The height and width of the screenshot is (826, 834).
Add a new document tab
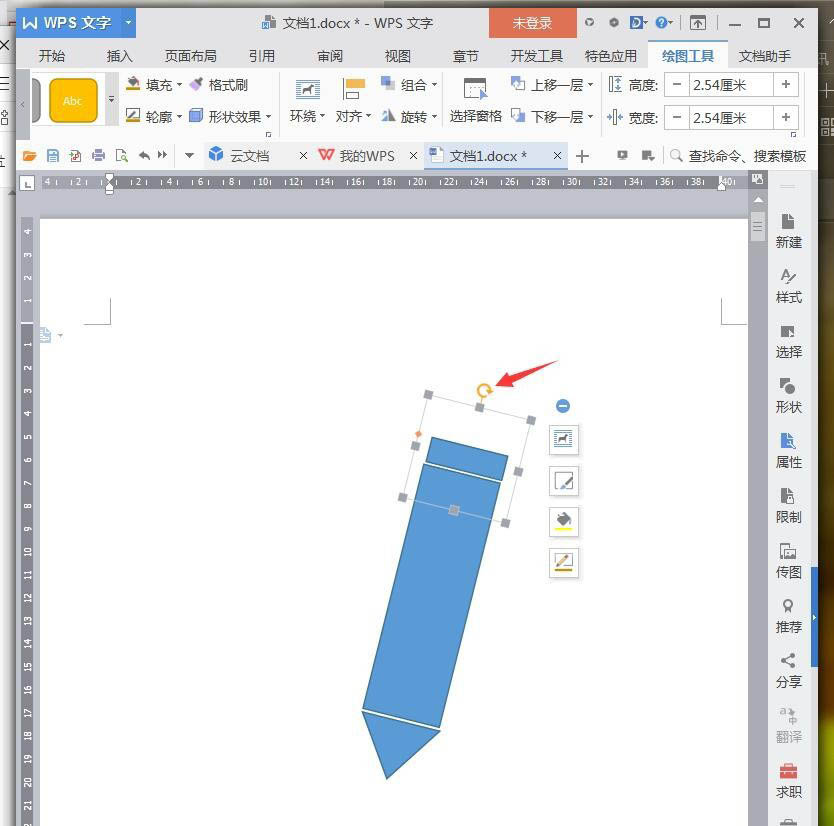(582, 156)
